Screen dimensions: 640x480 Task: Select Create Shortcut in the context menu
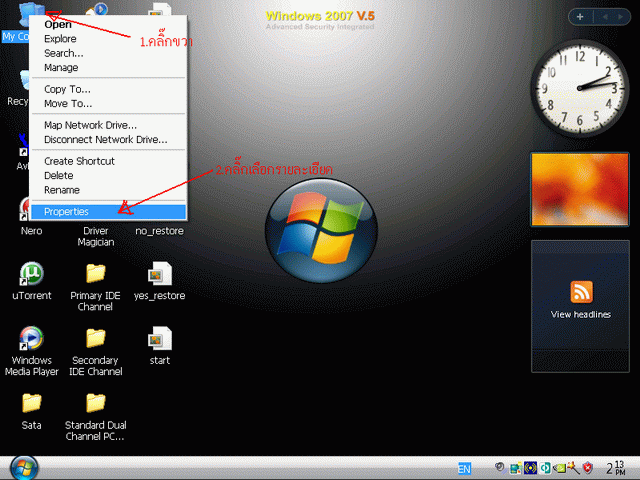[109, 161]
